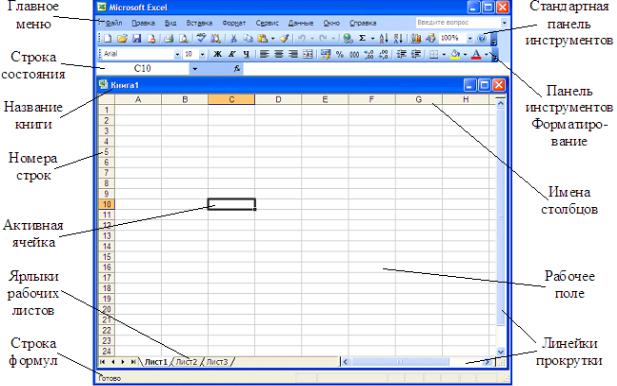Open the Формат menu

click(234, 23)
